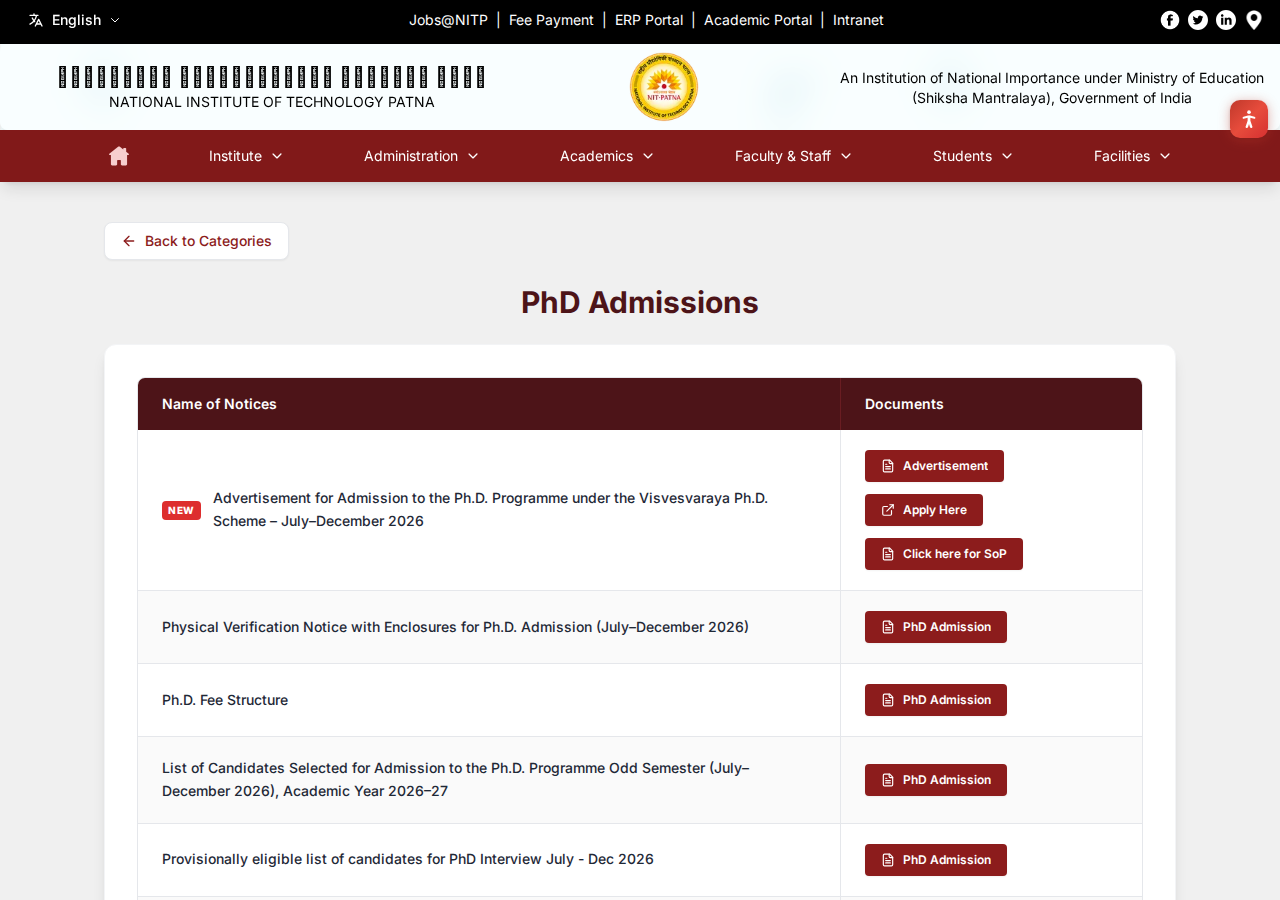Open the Intranet link
Viewport: 1280px width, 900px height.
pyautogui.click(x=858, y=20)
